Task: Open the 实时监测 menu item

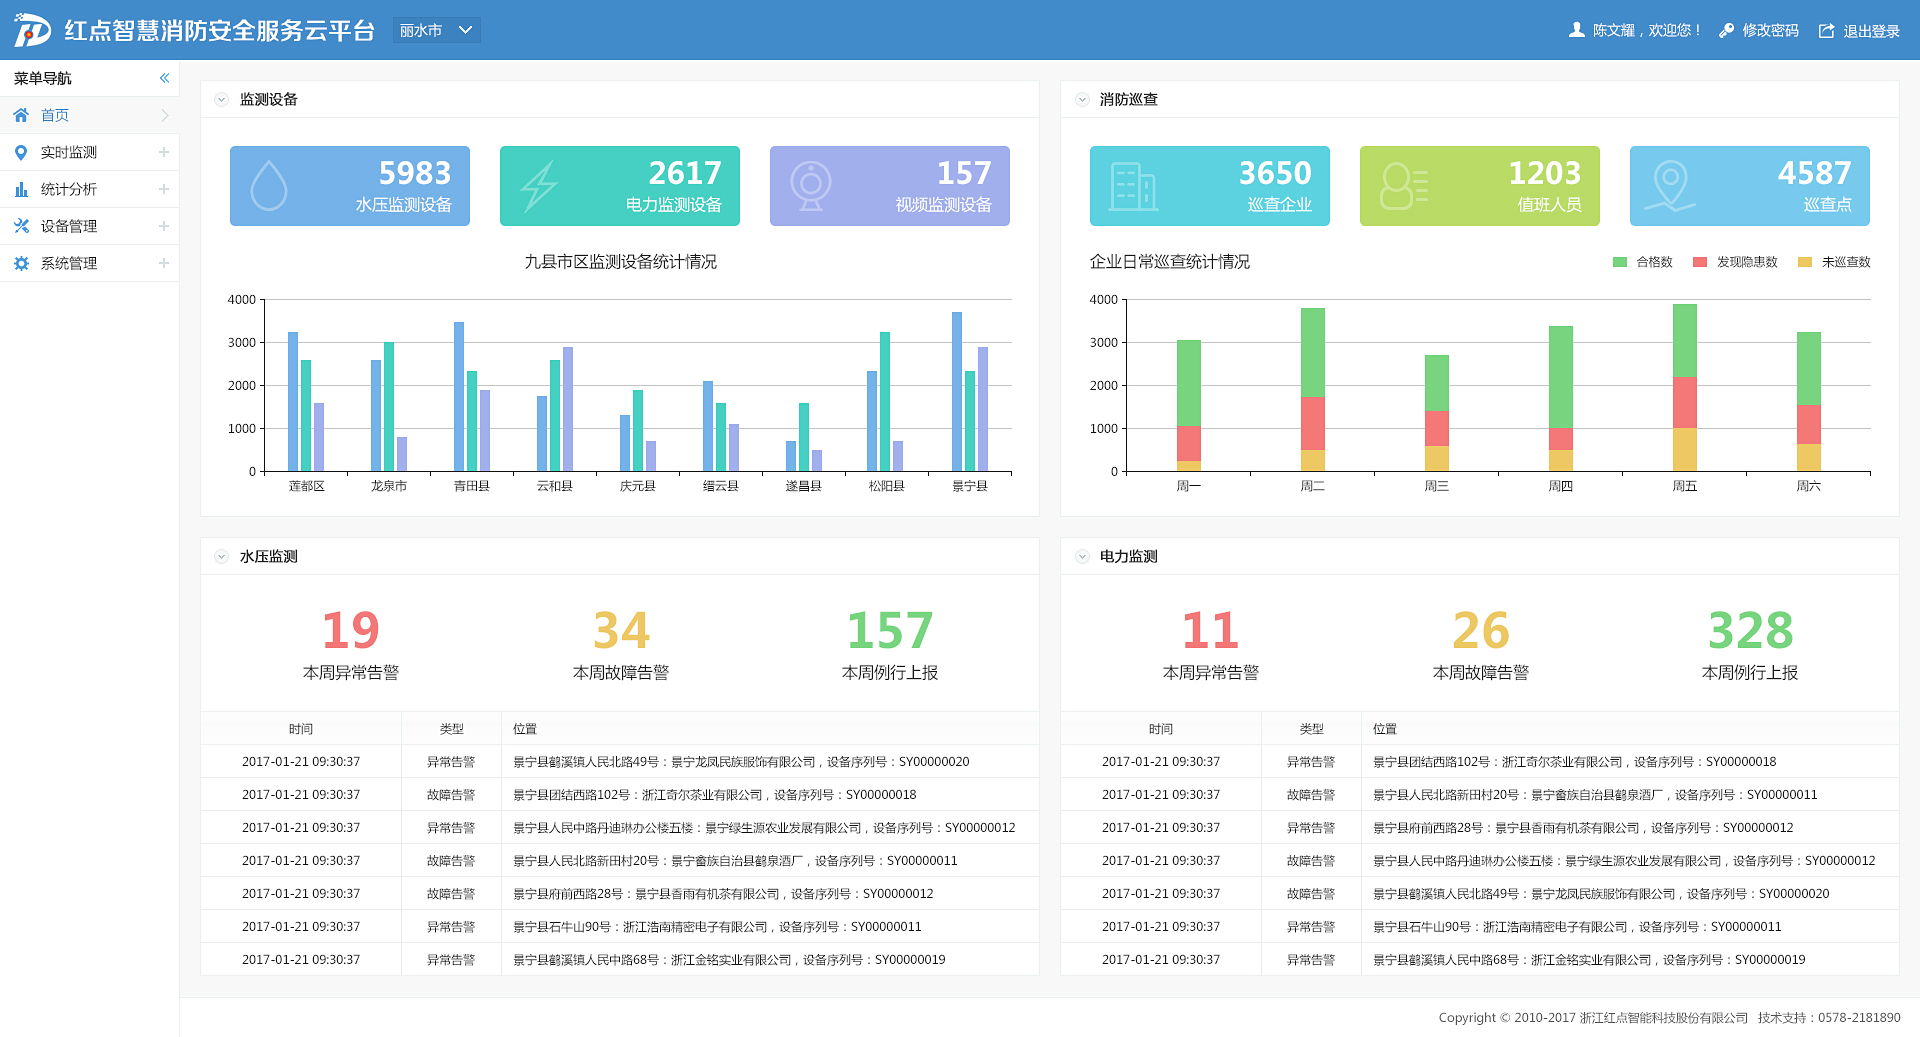Action: pos(90,152)
